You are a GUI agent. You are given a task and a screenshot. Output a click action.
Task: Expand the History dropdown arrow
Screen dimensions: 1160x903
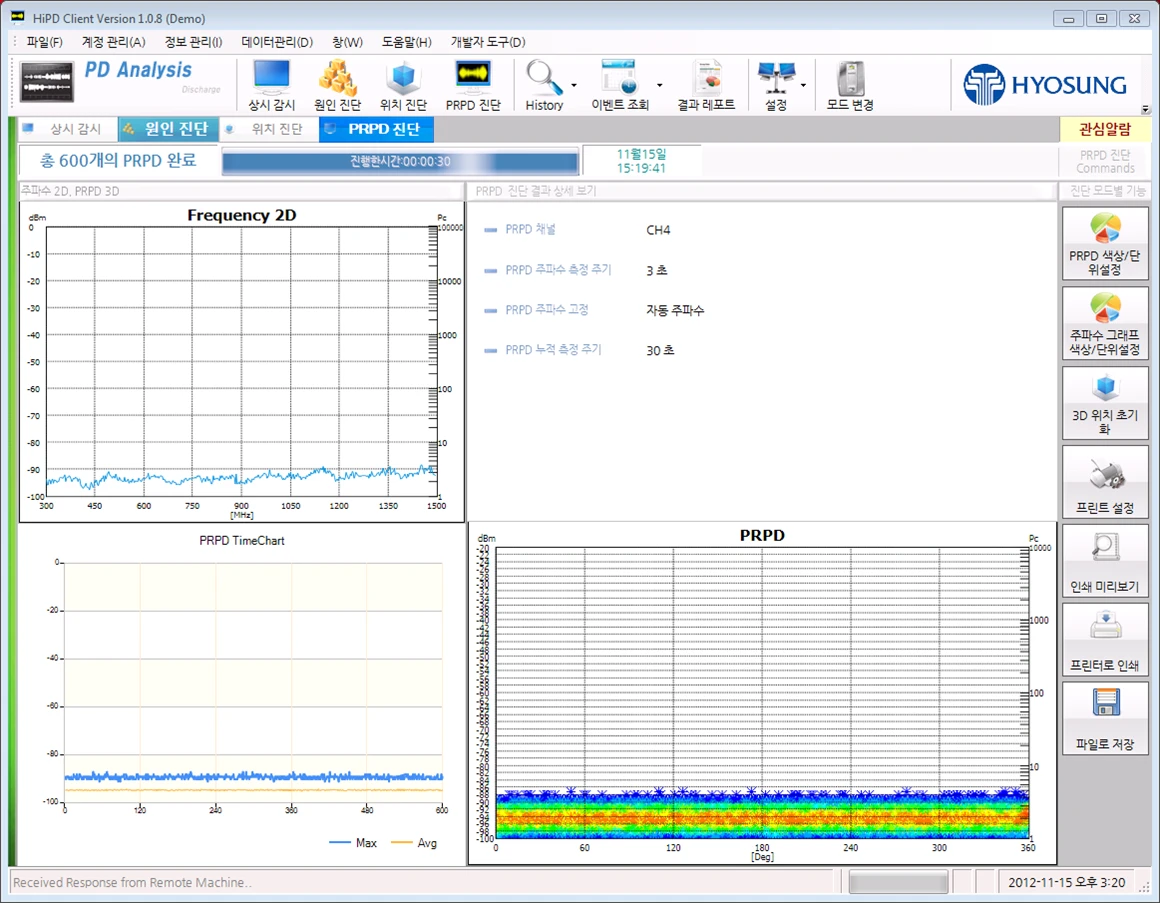pyautogui.click(x=574, y=85)
